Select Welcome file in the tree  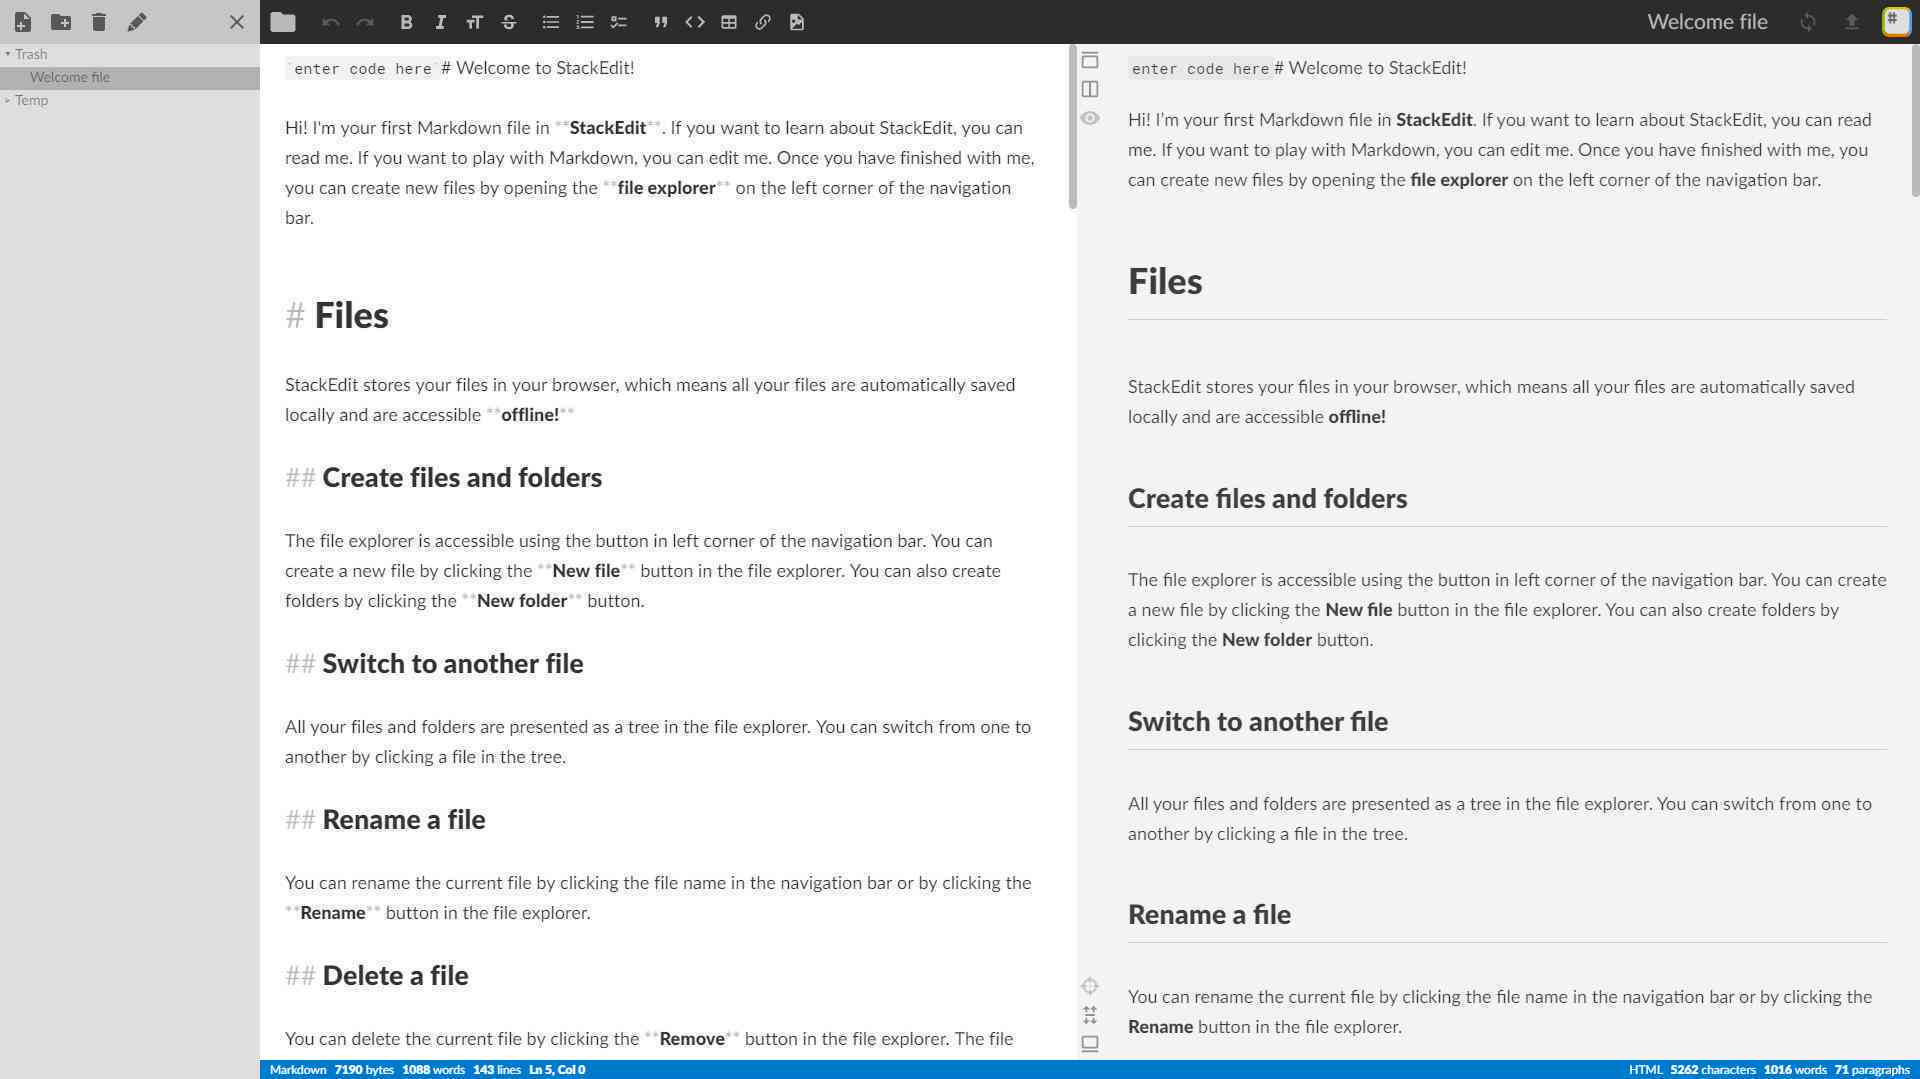point(130,77)
